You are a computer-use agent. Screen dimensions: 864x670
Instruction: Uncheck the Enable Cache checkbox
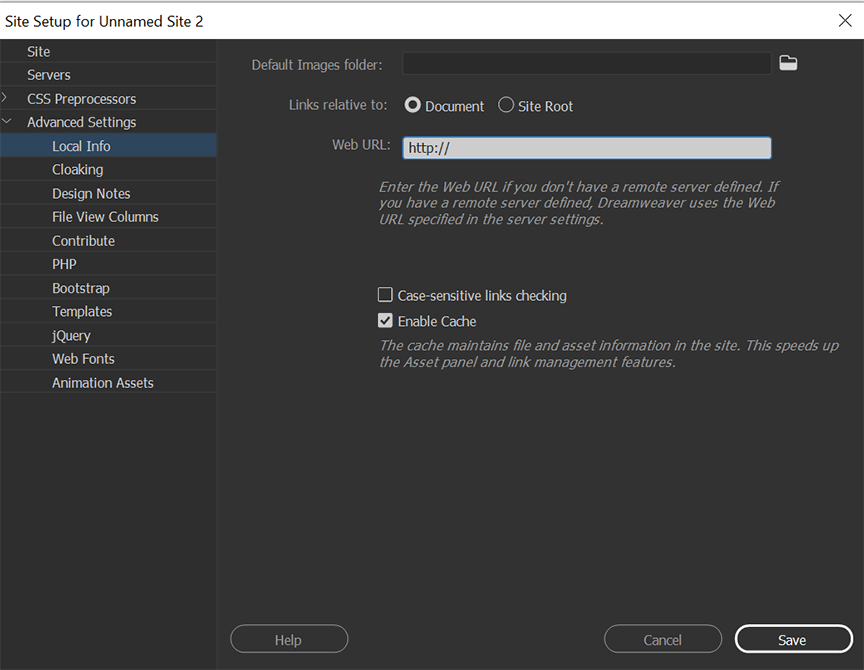[x=385, y=321]
